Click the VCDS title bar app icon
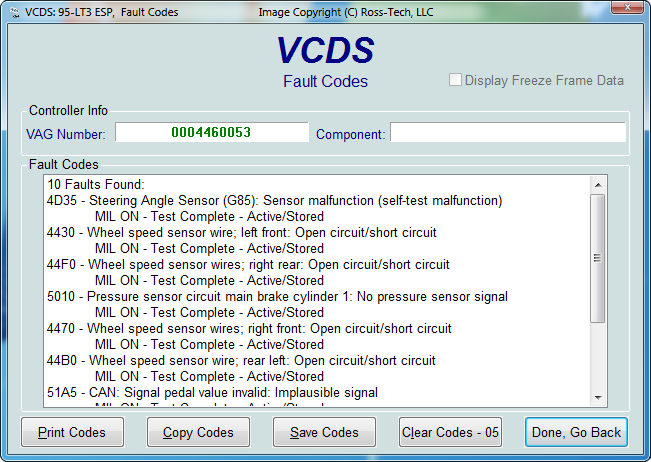 pyautogui.click(x=15, y=12)
